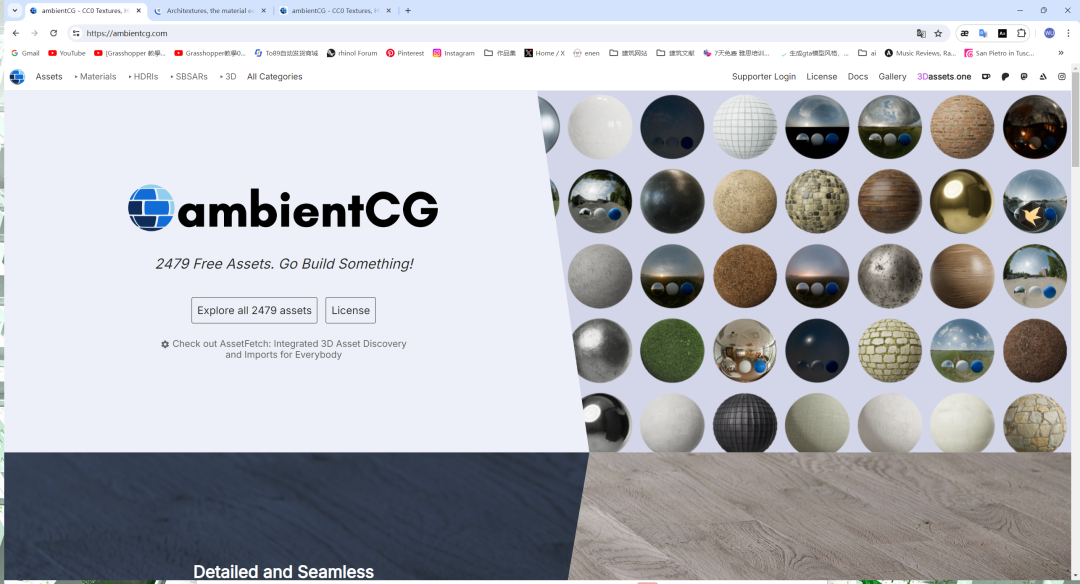Open Supporter Login link

click(x=764, y=76)
